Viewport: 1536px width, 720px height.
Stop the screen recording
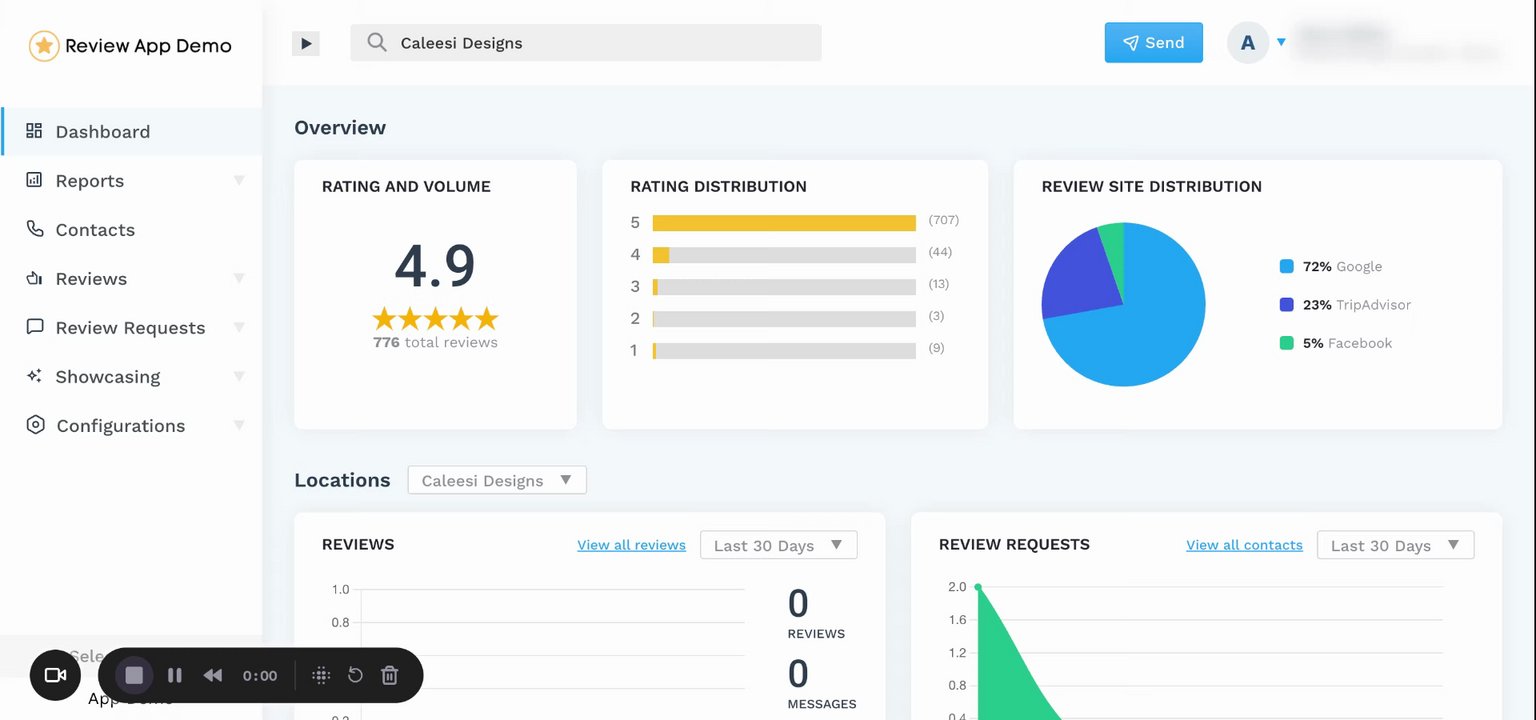click(x=134, y=675)
